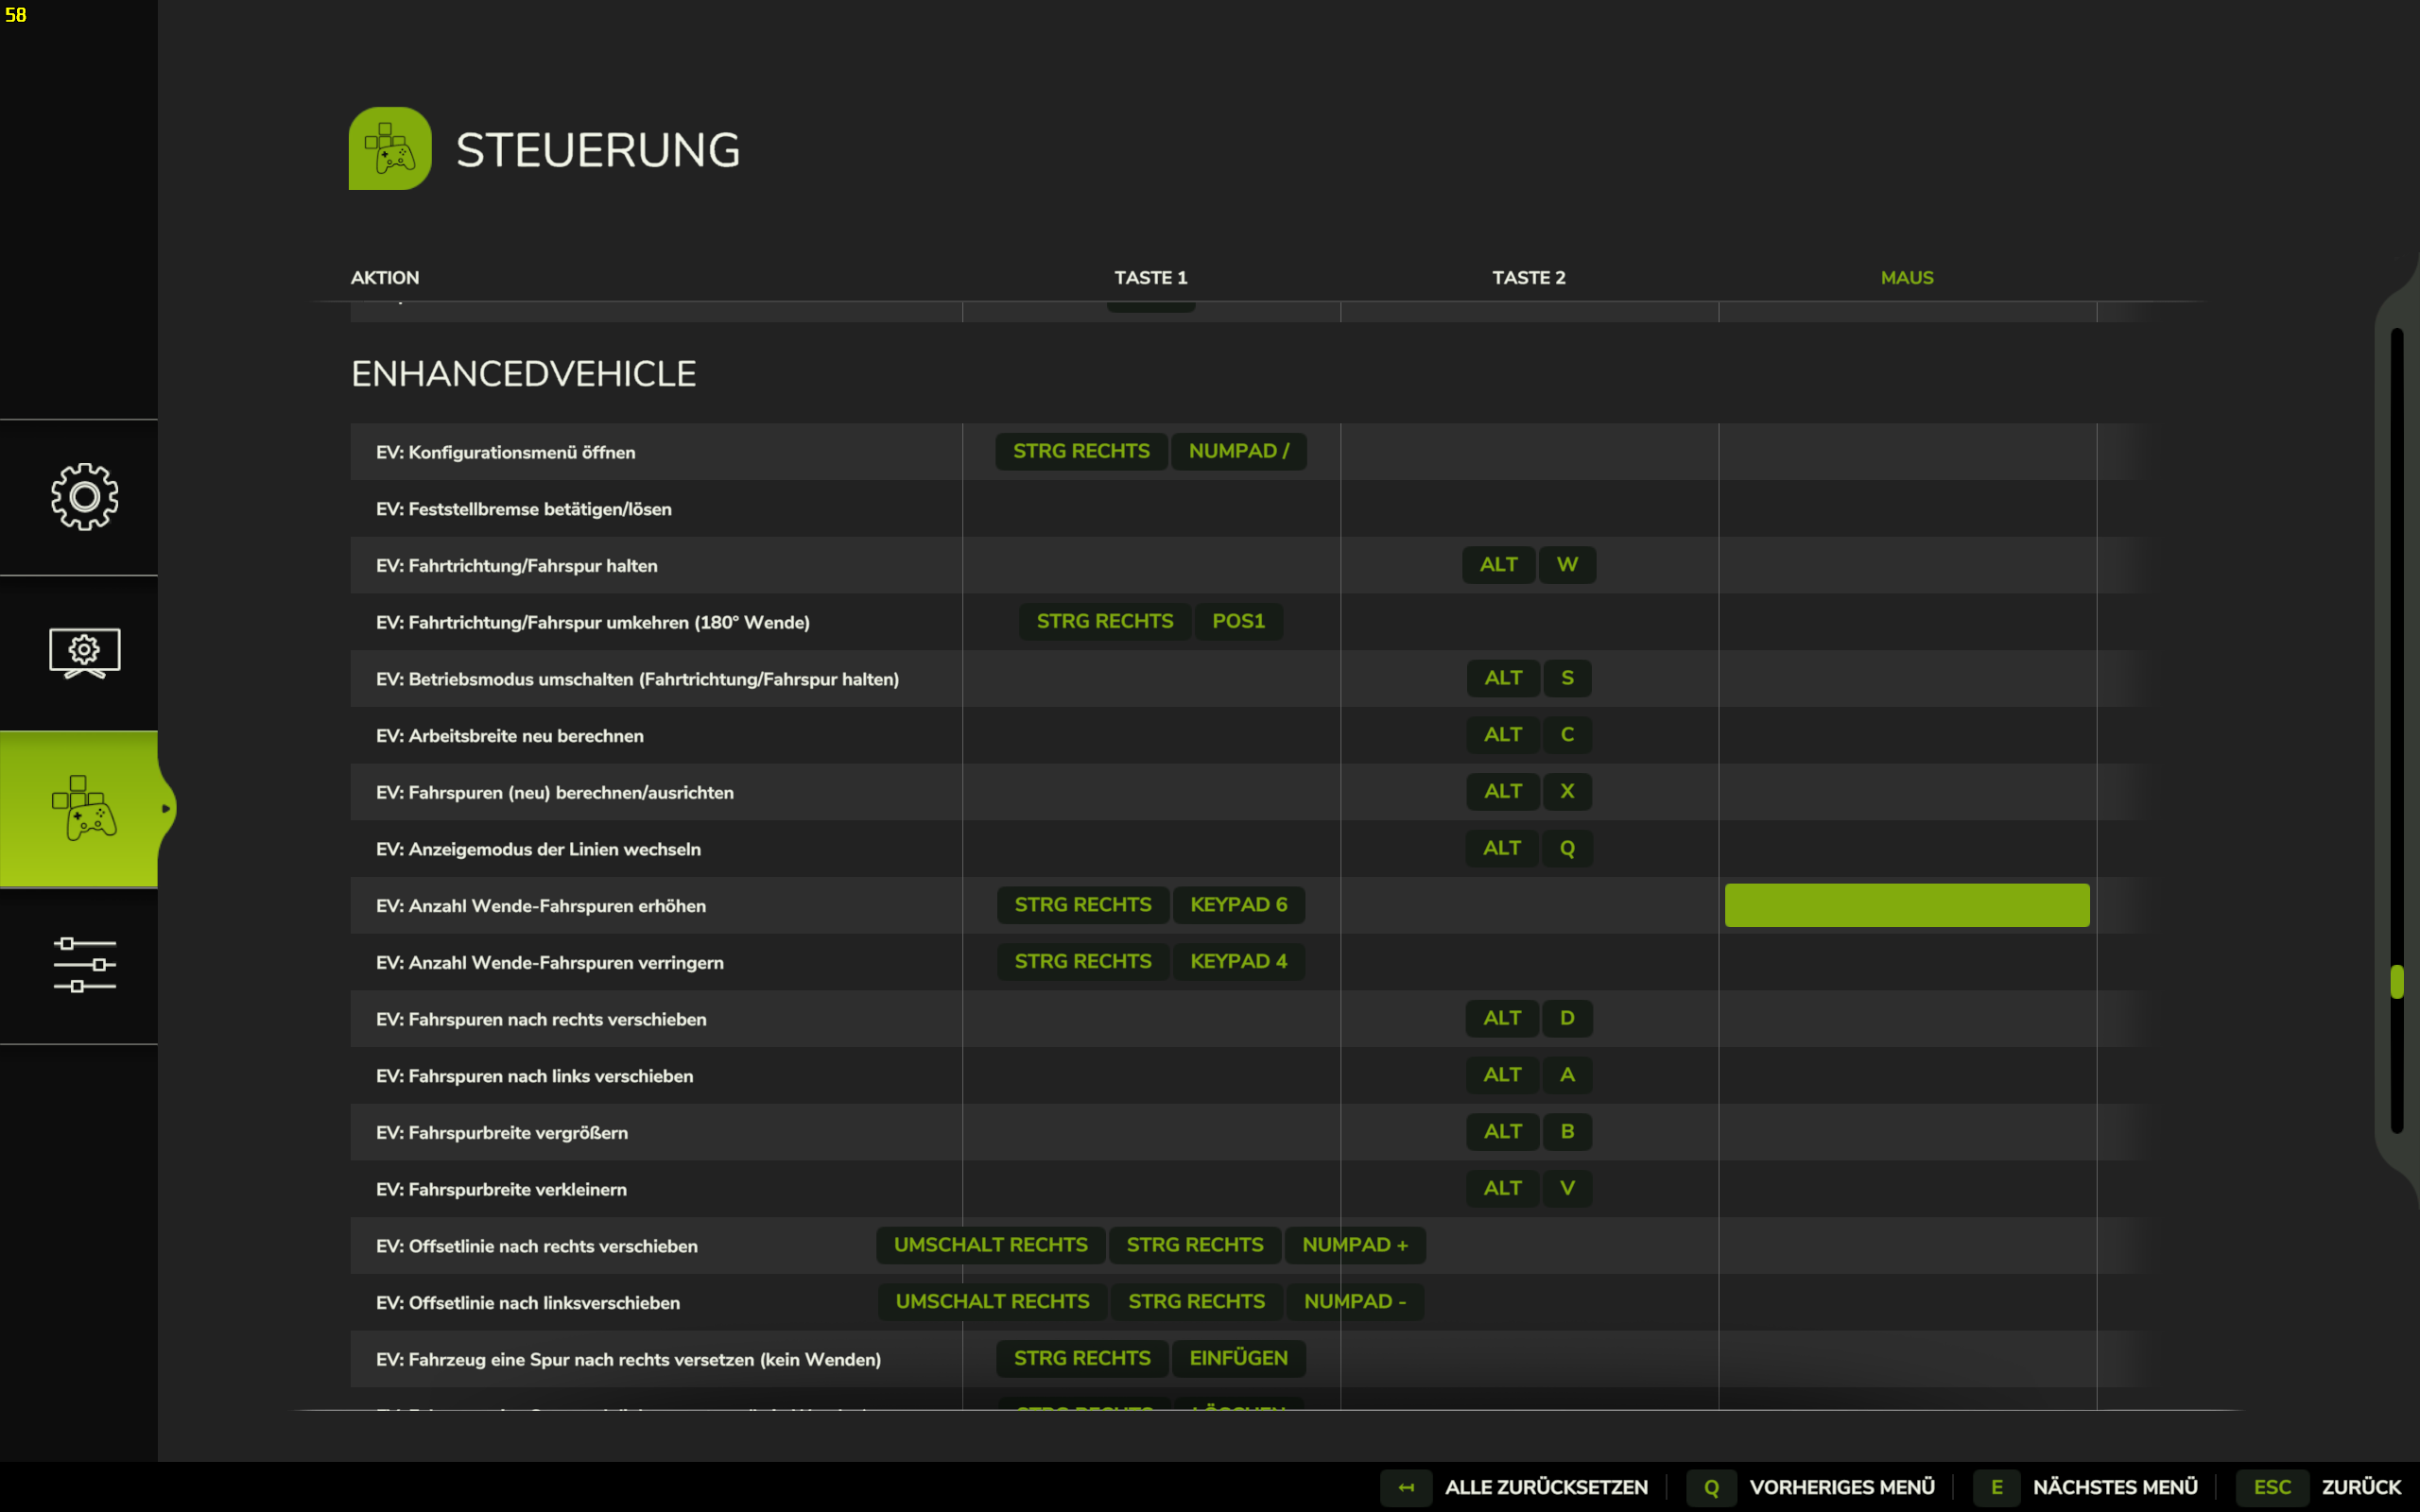Select the controls gamepad sidebar tab
2420x1512 pixels.
84,808
